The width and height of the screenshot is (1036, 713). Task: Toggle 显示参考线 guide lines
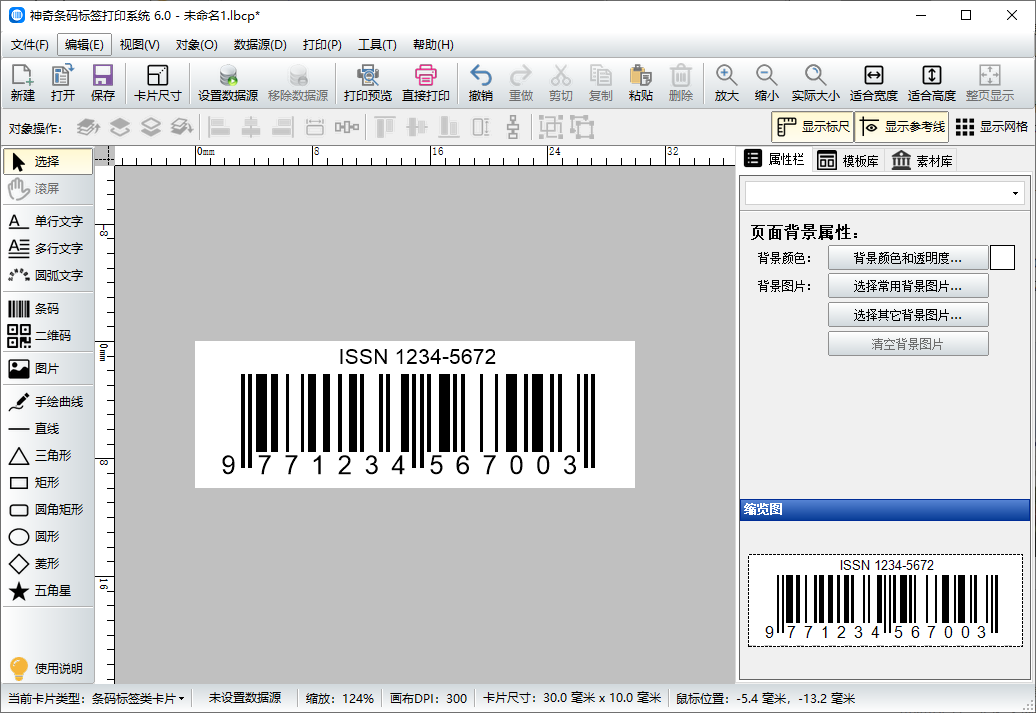click(902, 127)
